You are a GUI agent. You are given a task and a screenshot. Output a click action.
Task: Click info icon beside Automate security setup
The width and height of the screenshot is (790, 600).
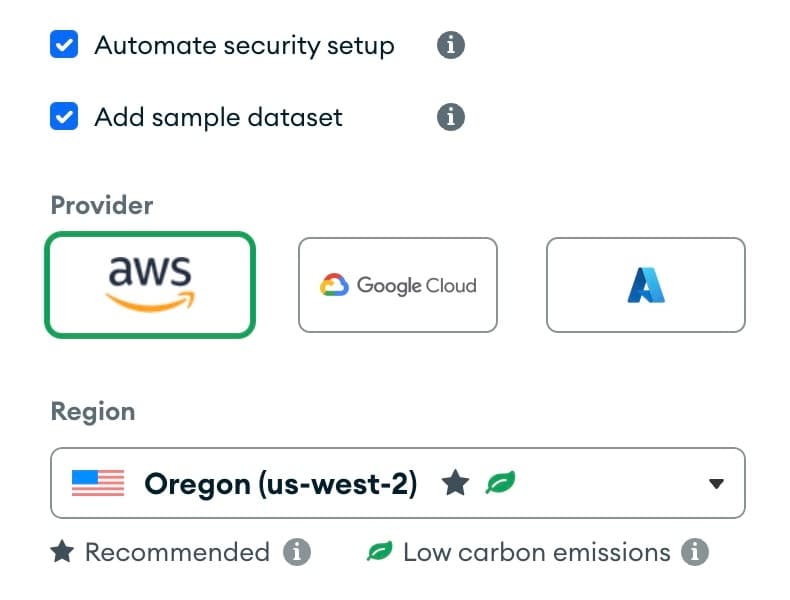pos(451,45)
